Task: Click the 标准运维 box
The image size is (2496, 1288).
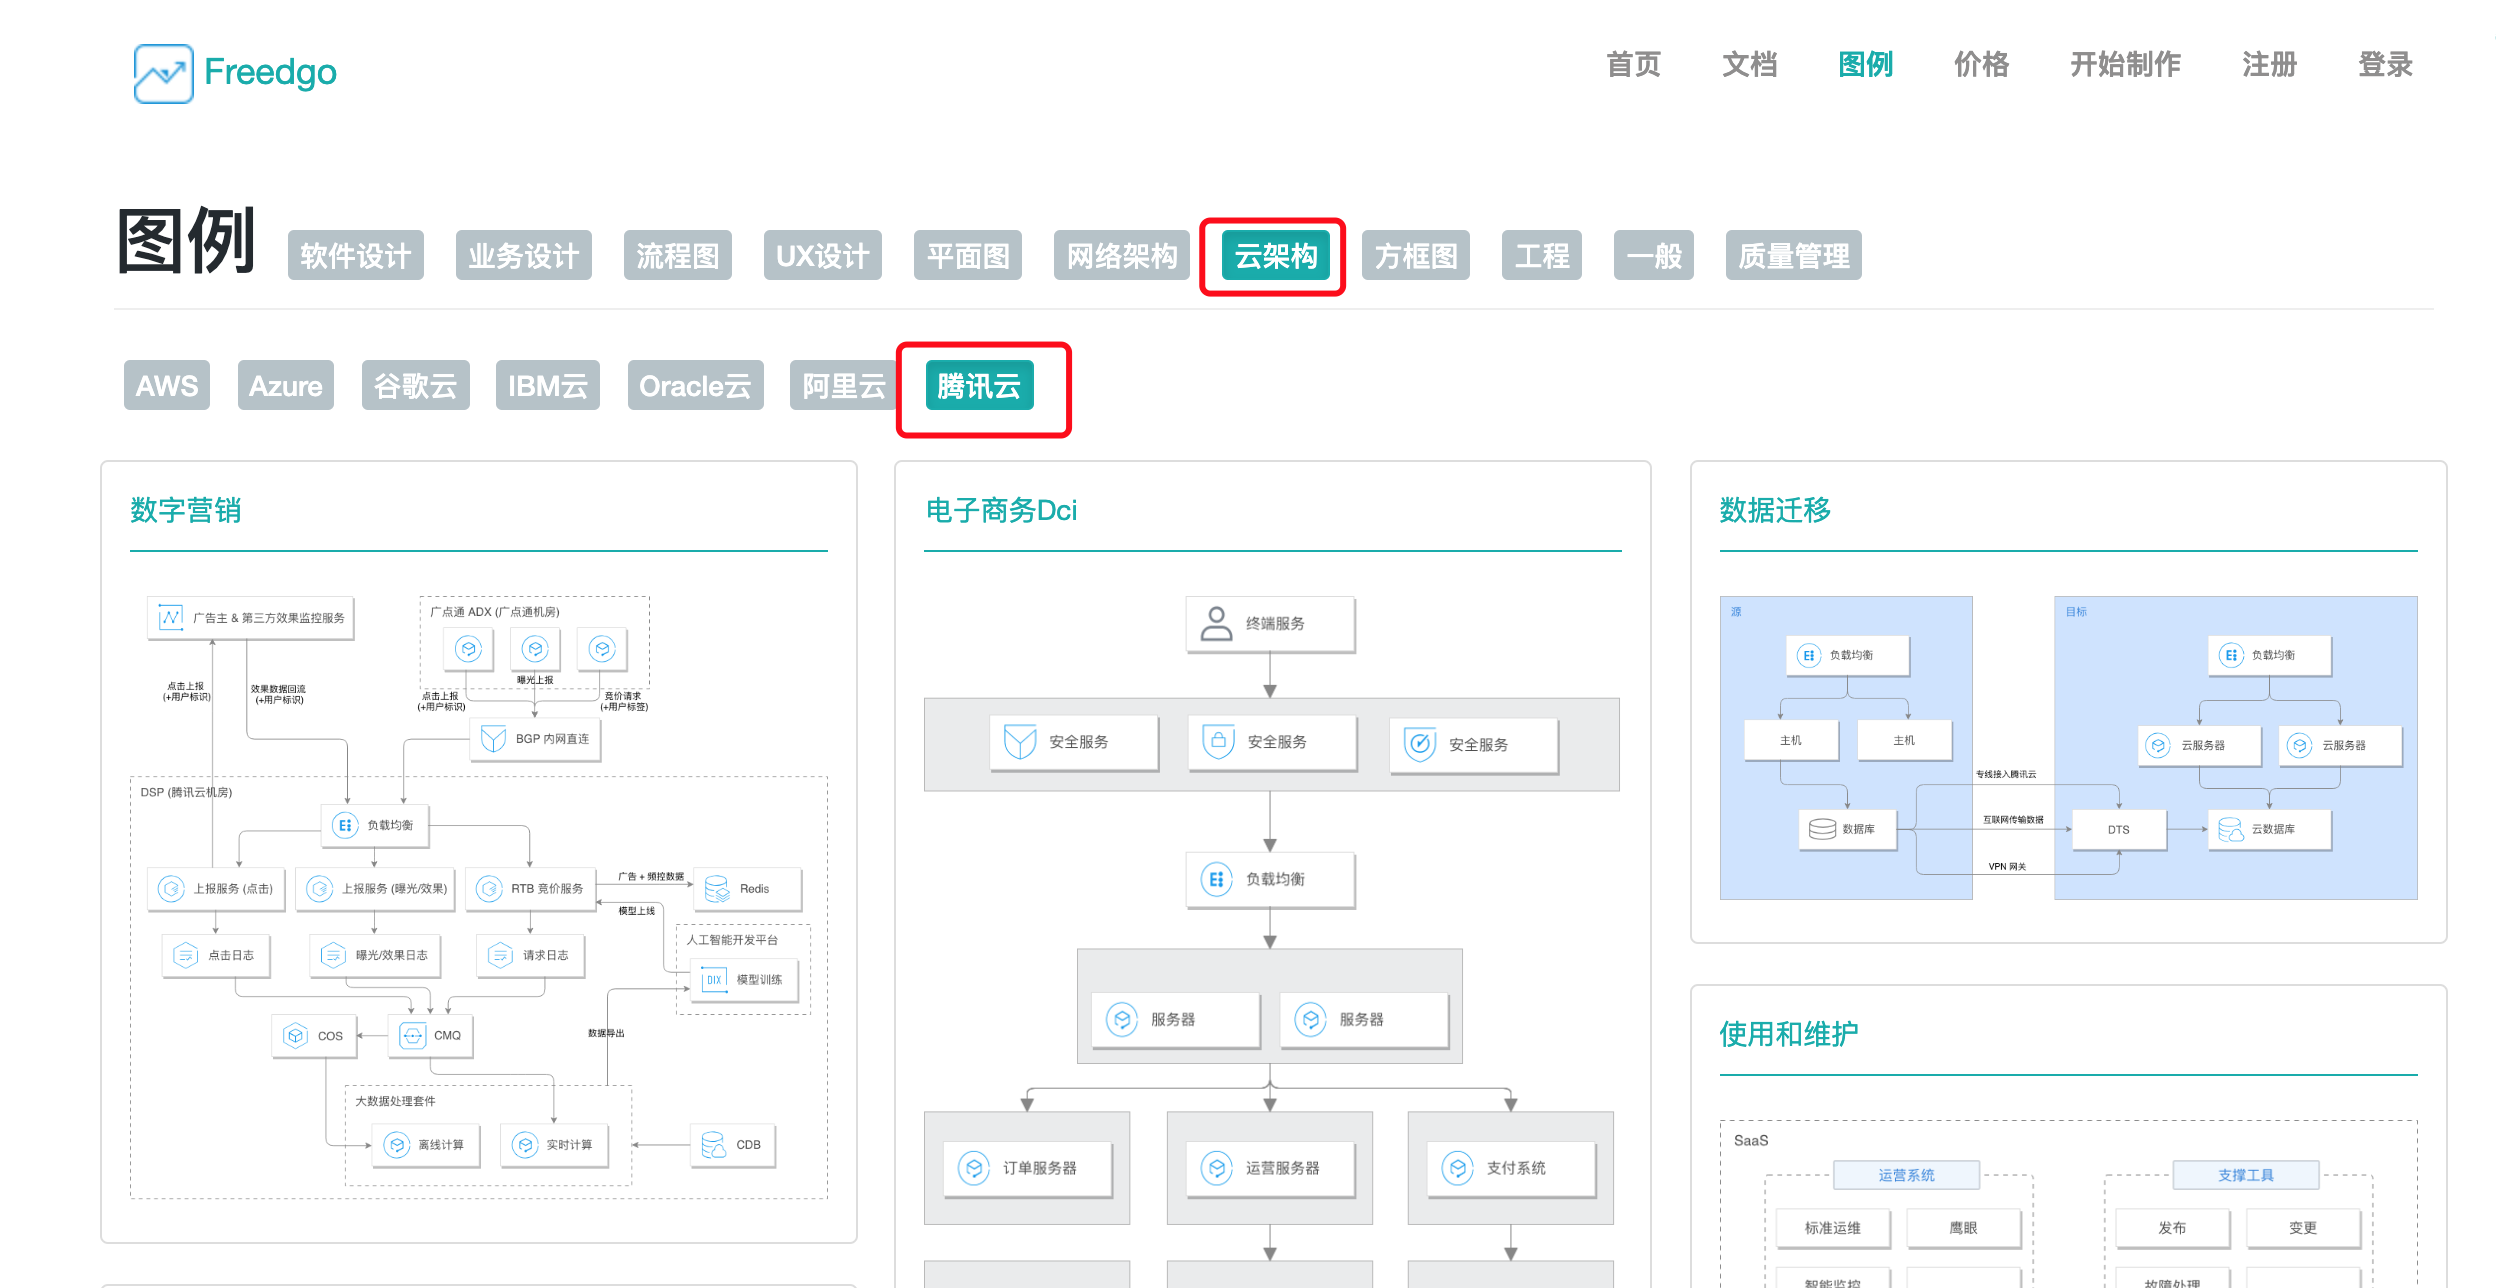Action: (1833, 1228)
